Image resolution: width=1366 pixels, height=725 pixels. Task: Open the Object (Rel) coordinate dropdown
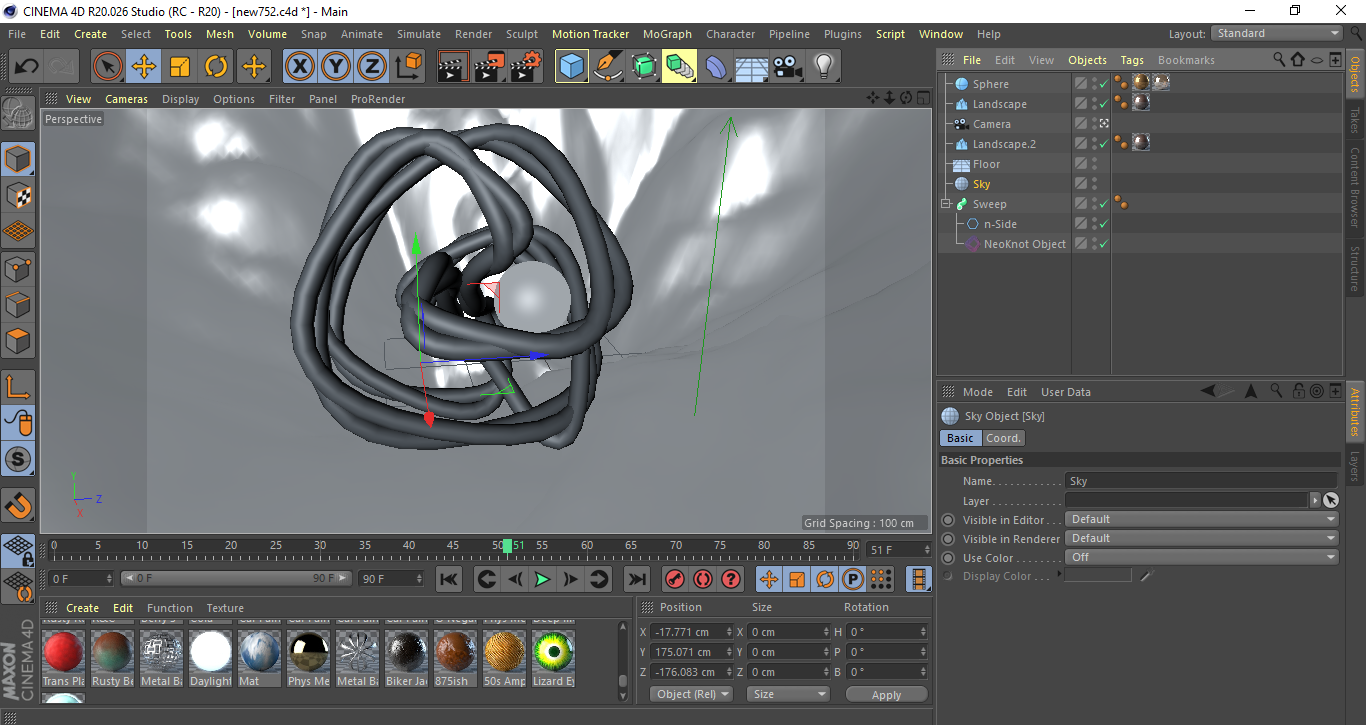691,693
